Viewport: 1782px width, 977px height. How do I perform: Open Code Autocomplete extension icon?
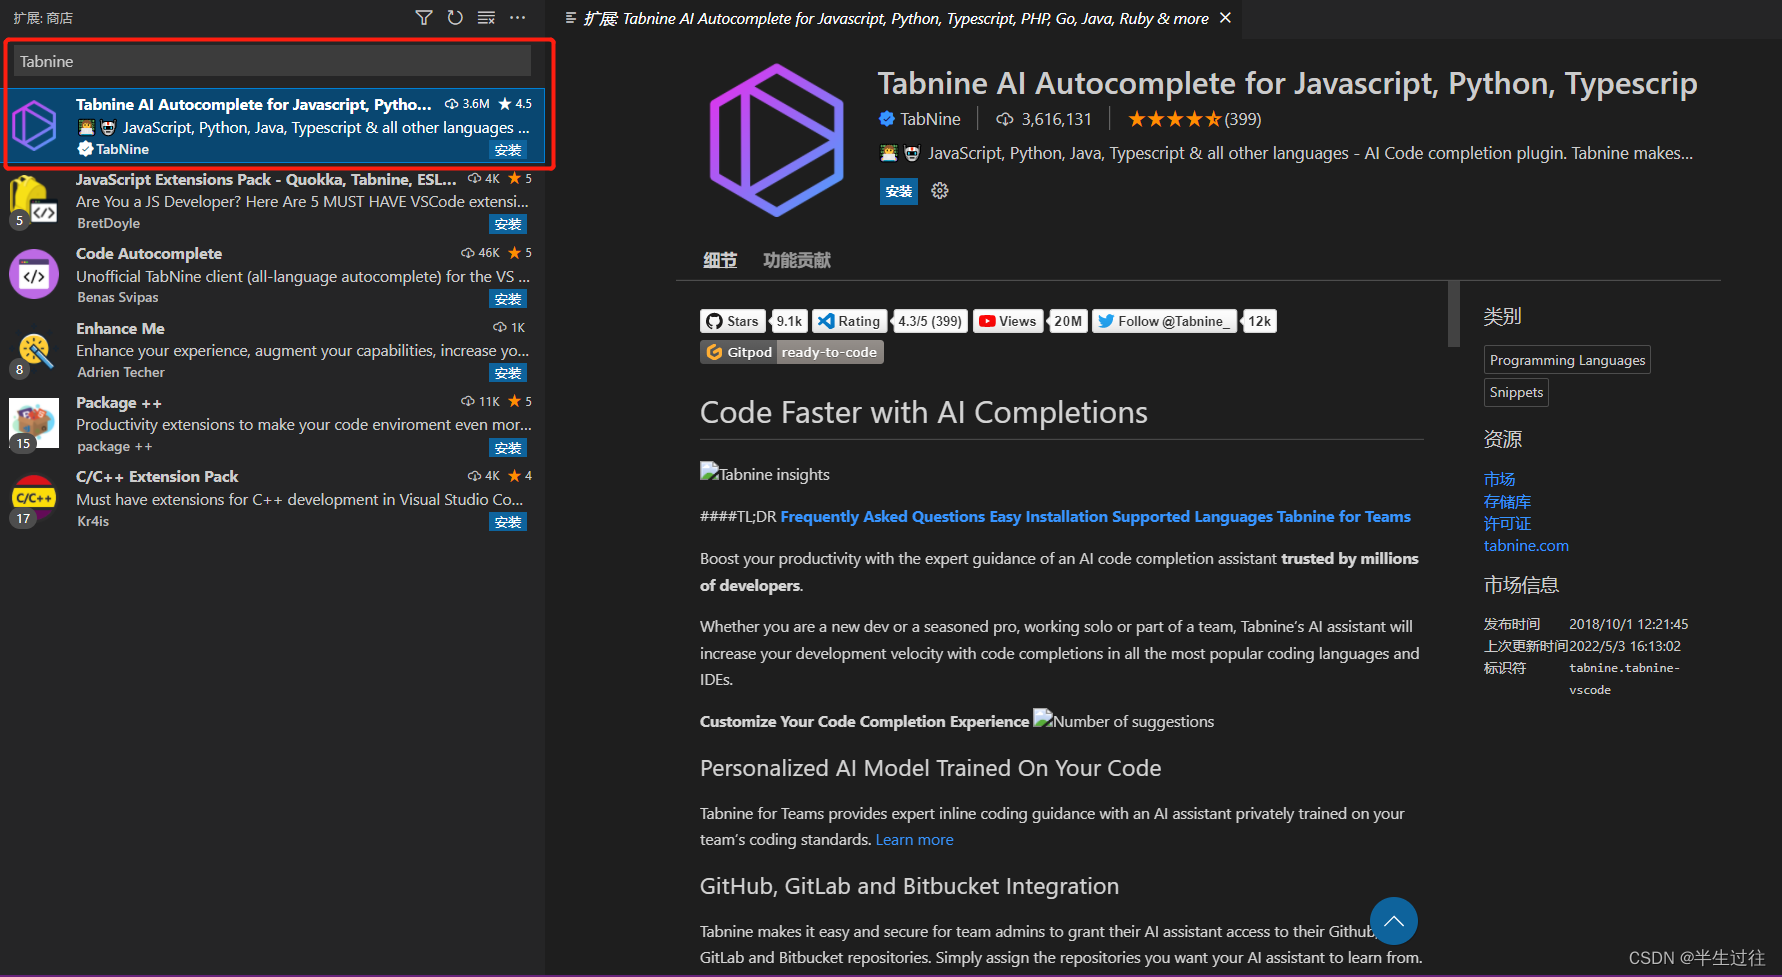(x=34, y=275)
